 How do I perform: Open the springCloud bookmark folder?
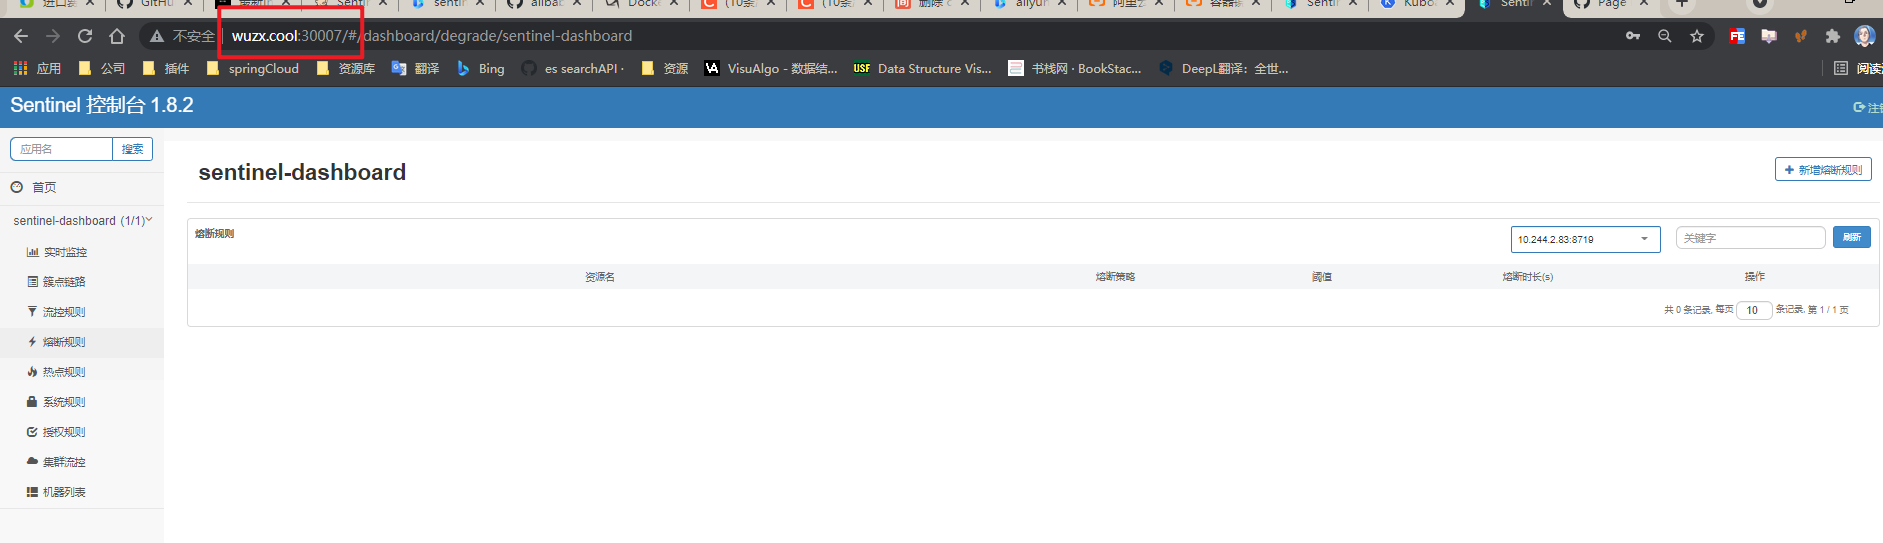tap(253, 68)
